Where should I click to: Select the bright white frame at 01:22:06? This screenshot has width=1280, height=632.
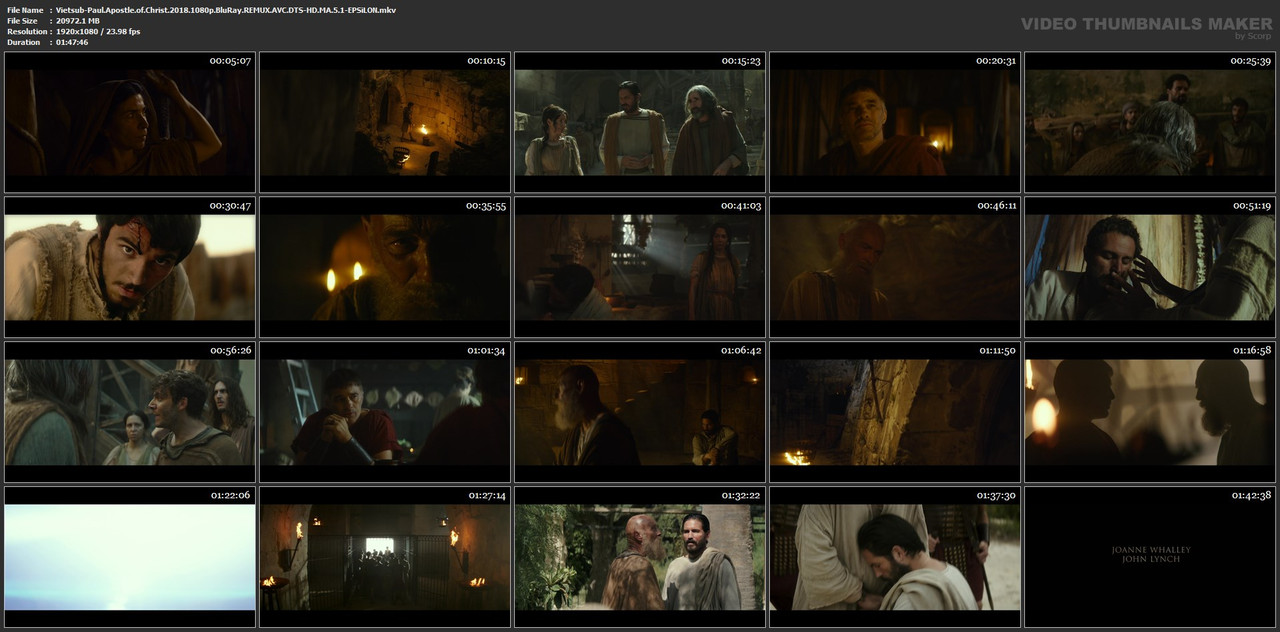coord(130,557)
